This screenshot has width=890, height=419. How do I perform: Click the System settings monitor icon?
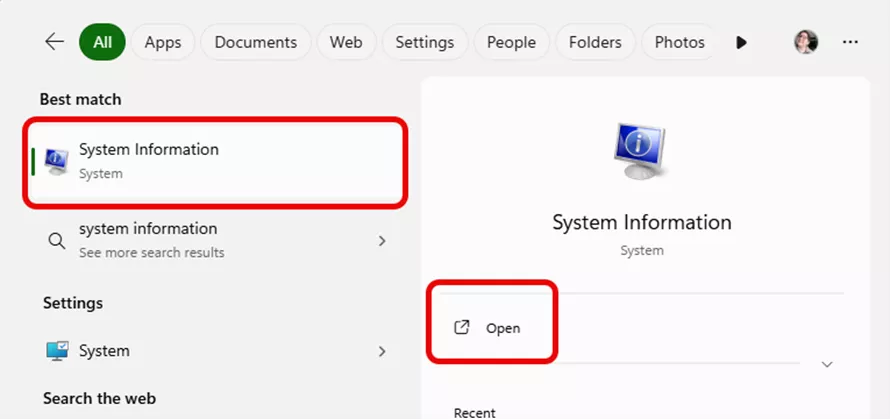point(57,351)
